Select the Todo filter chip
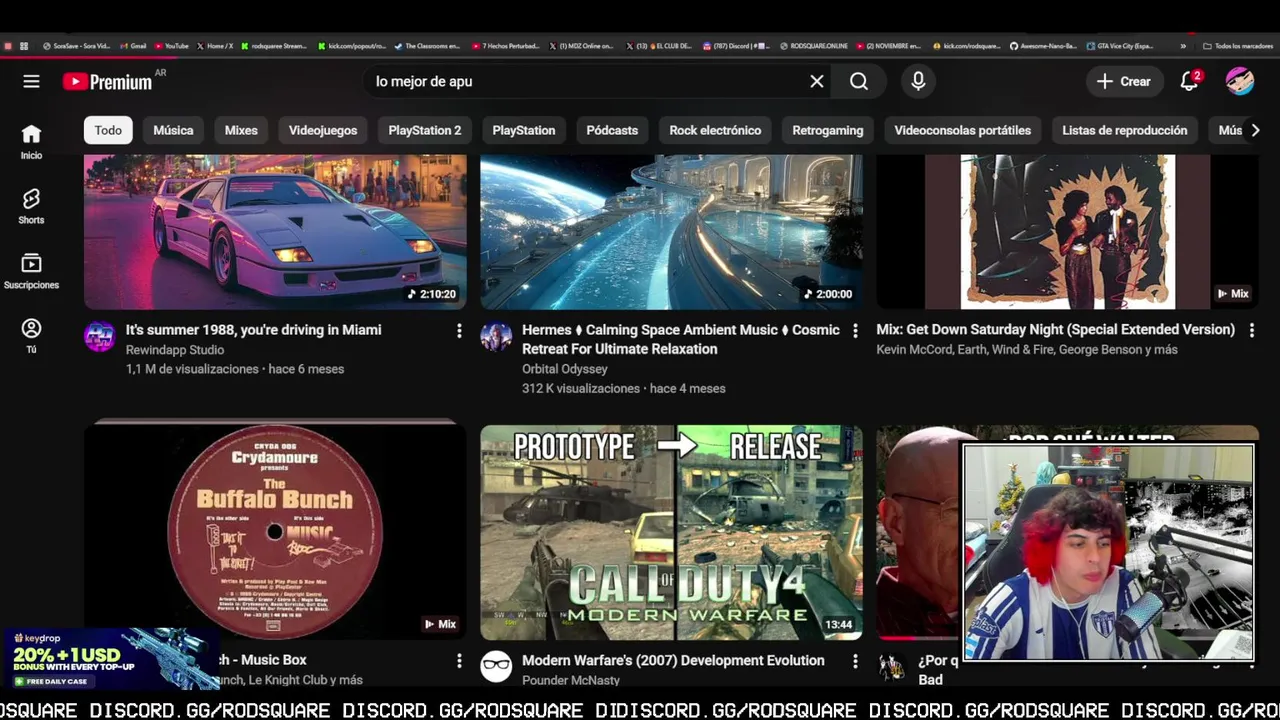 108,130
